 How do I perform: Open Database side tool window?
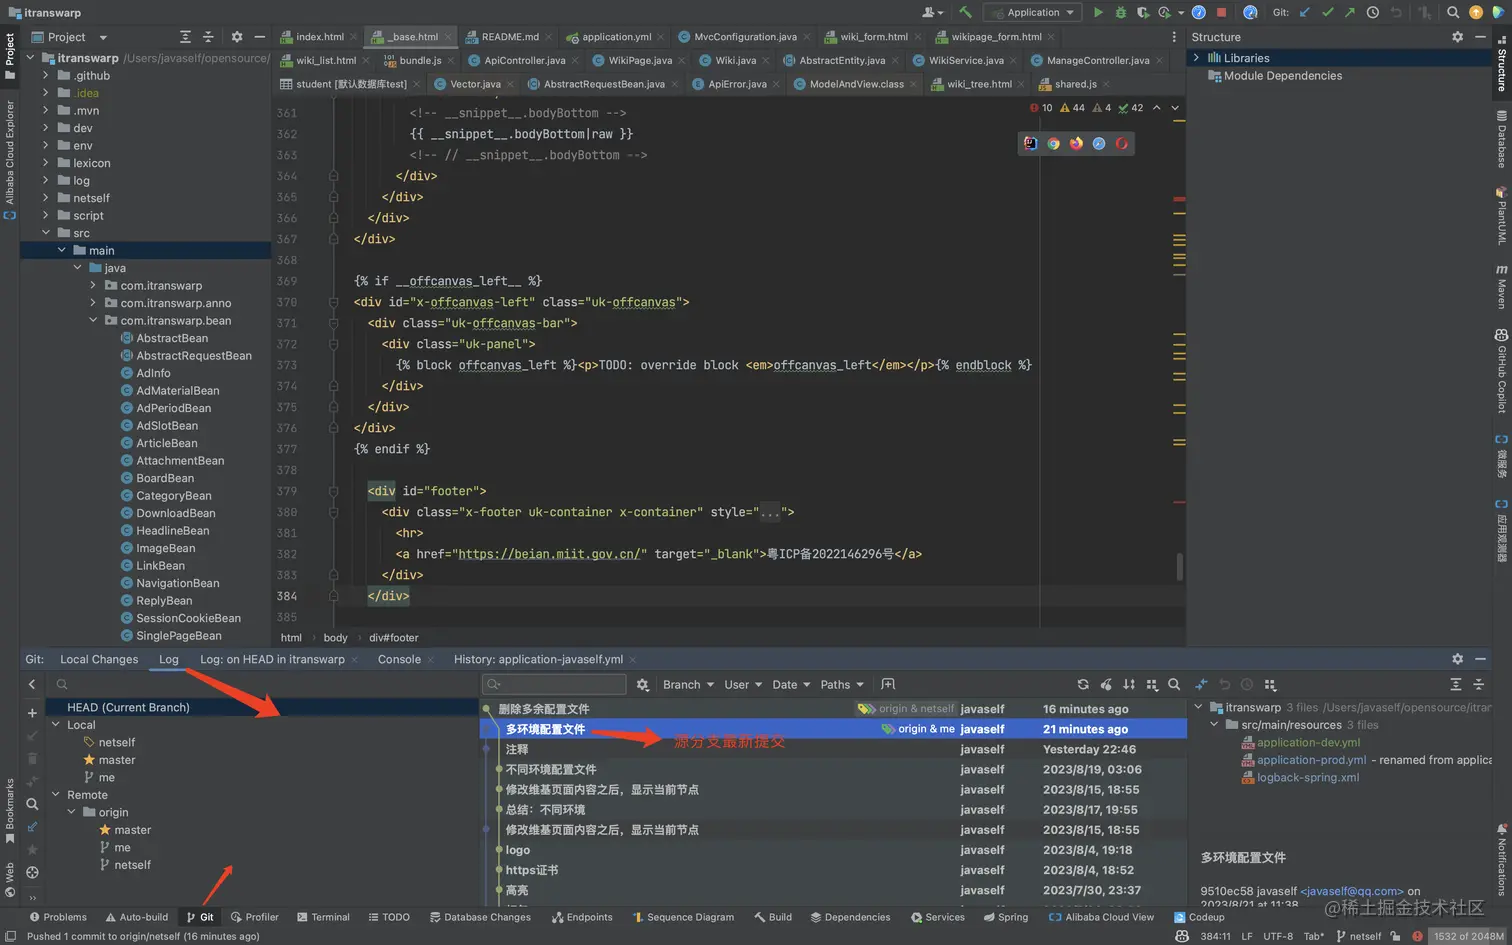point(1502,139)
